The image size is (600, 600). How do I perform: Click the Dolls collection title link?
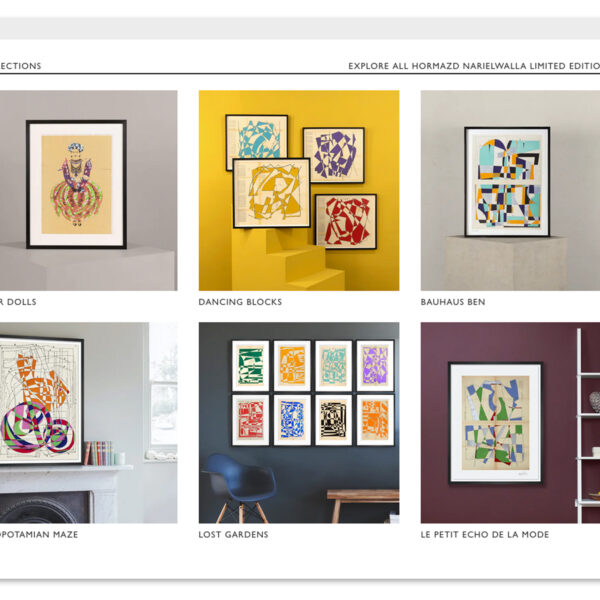click(18, 302)
